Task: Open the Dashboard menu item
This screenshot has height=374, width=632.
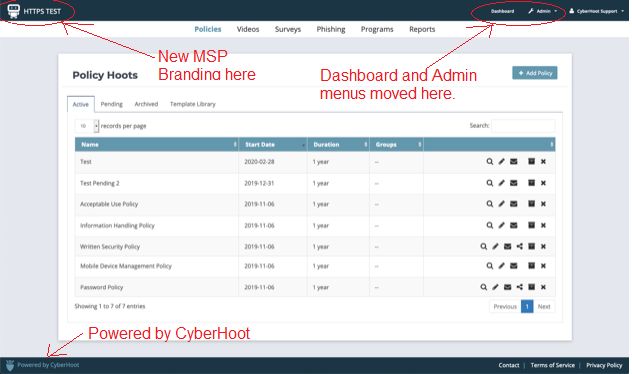Action: (502, 11)
